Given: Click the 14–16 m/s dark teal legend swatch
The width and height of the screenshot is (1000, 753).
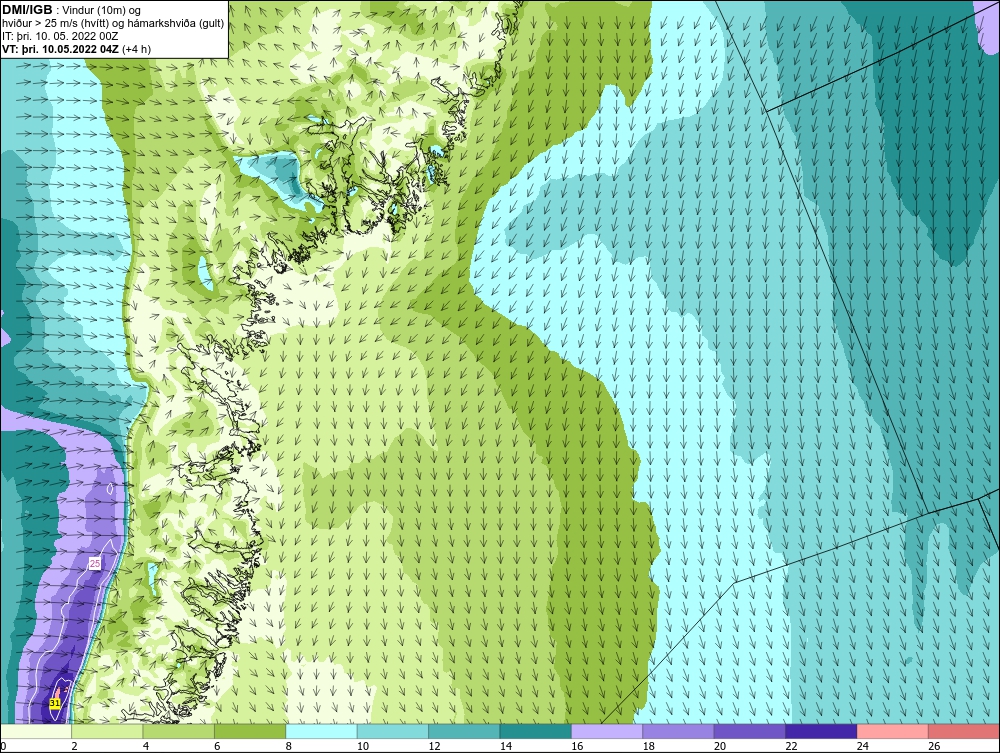Looking at the screenshot, I should [x=536, y=731].
